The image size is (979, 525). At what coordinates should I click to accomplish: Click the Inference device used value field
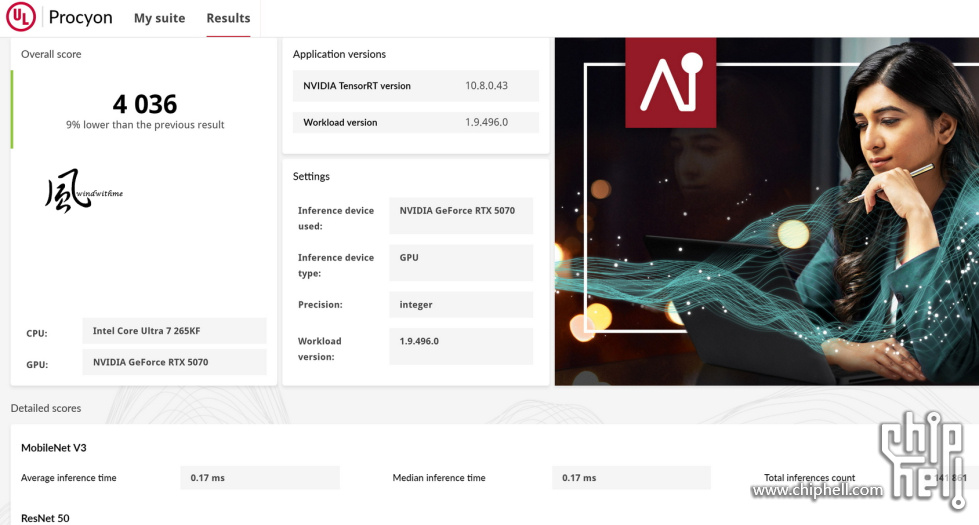461,216
